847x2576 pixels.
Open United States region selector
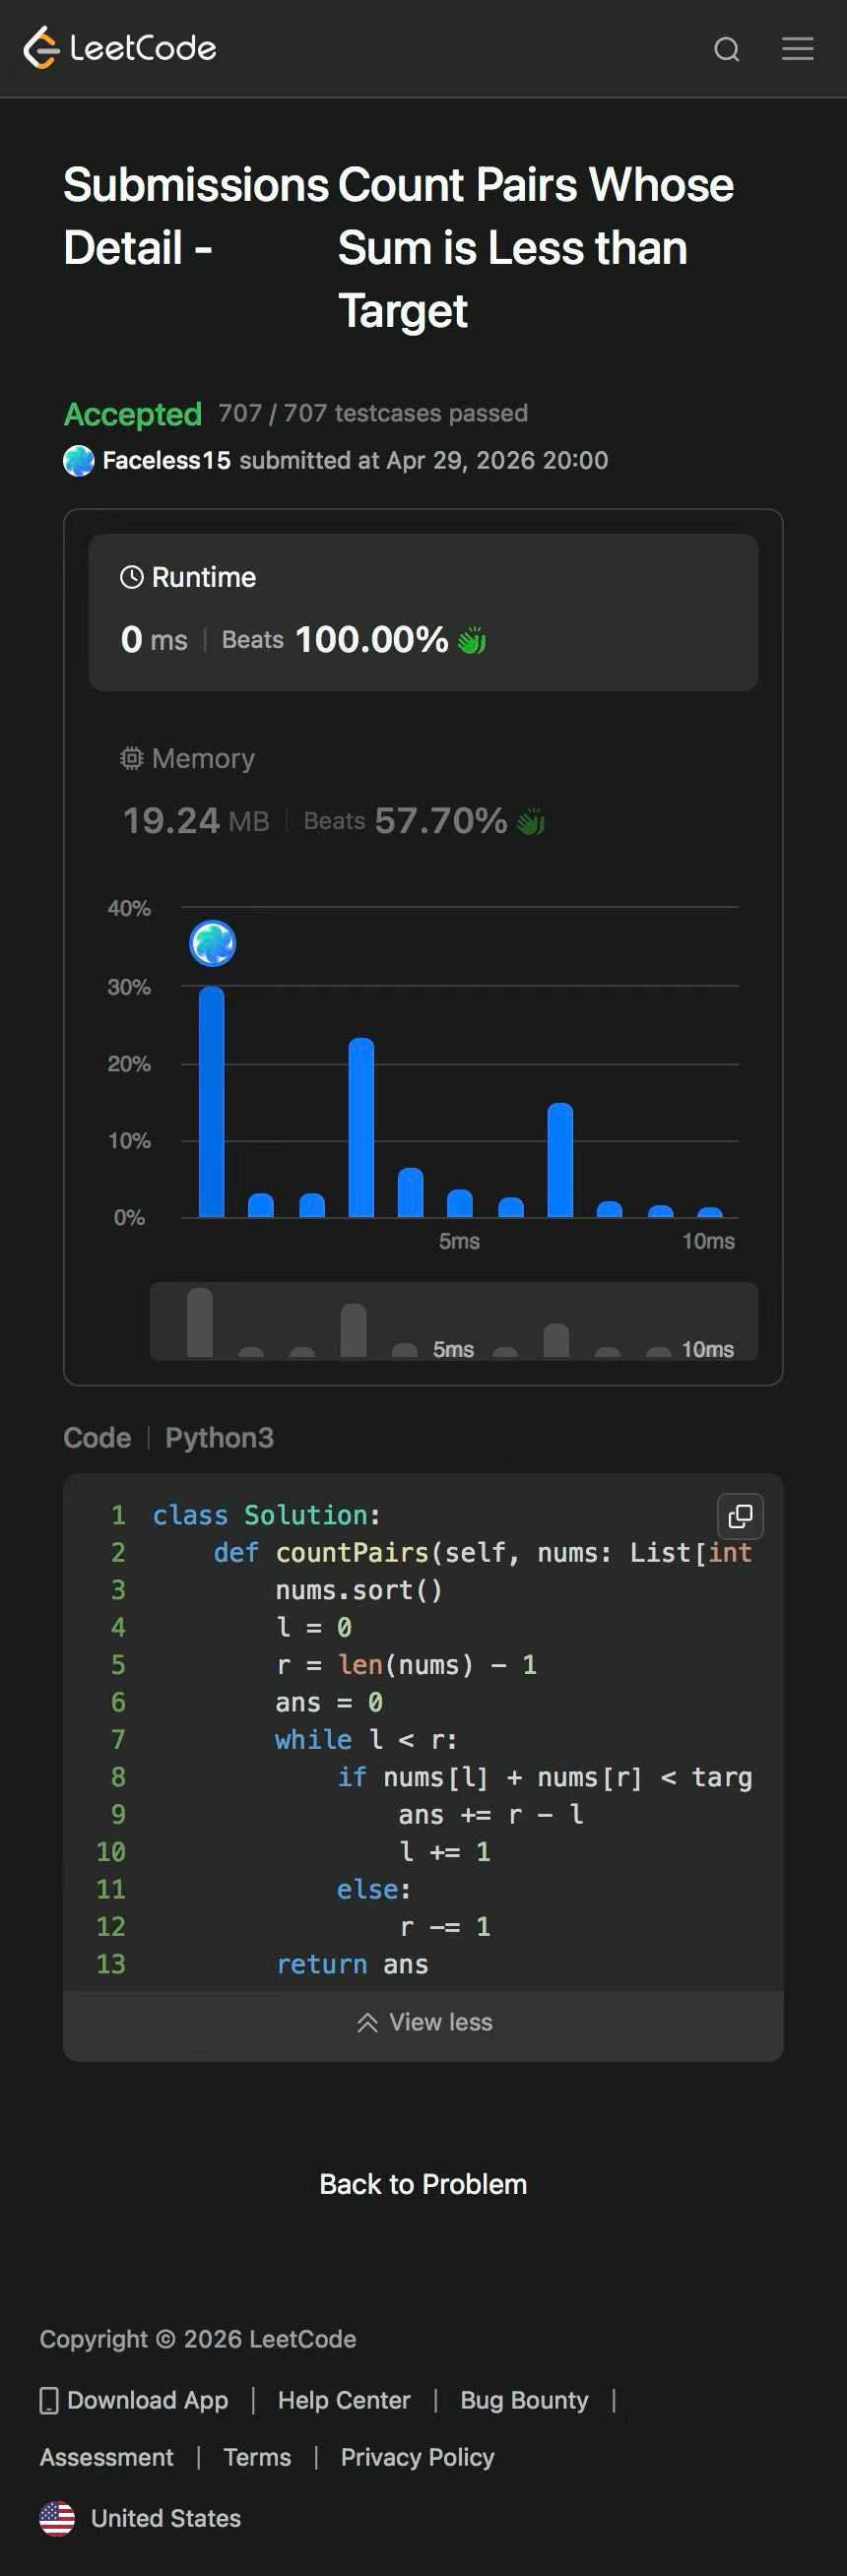tap(140, 2518)
